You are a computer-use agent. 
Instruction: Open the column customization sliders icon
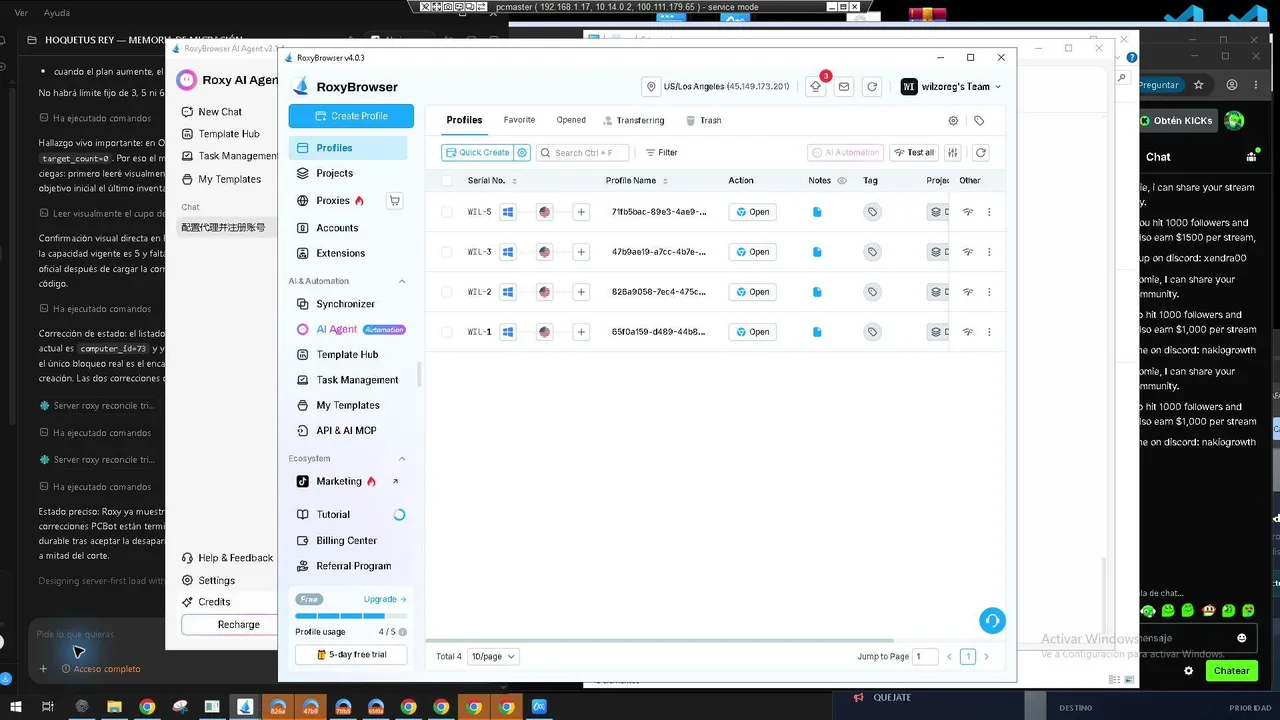click(x=953, y=153)
